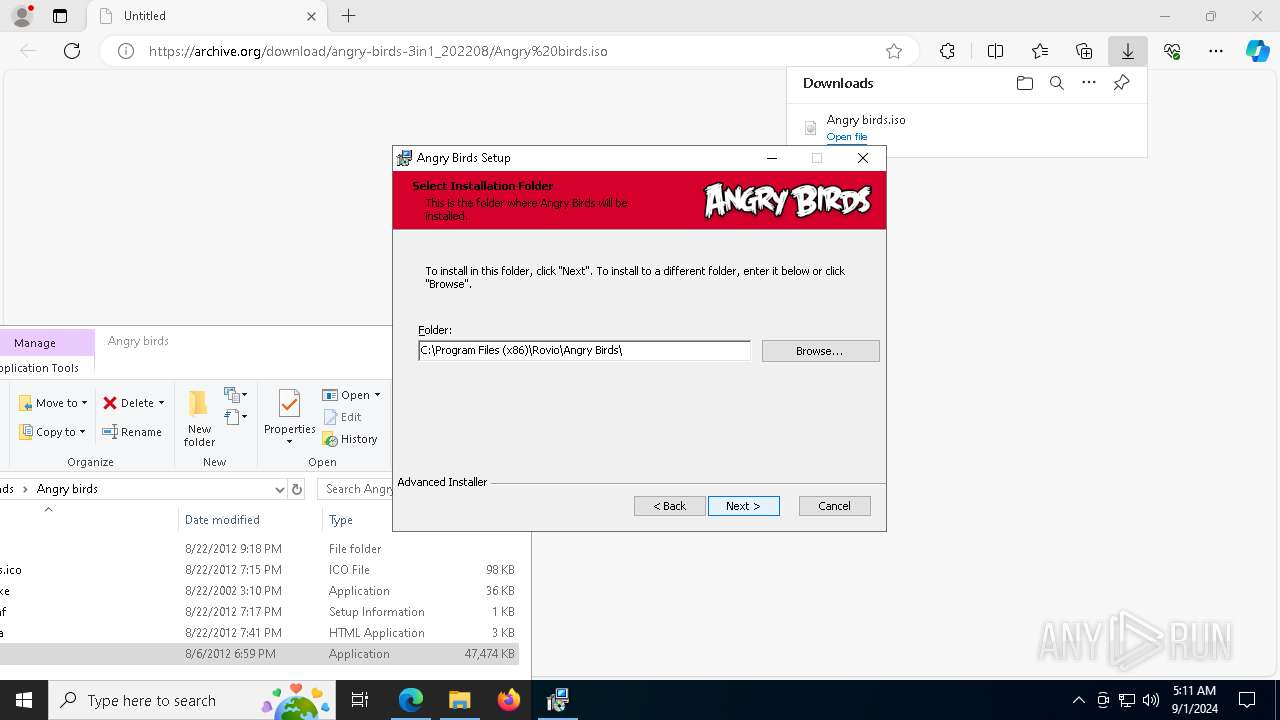Open a new Edge tab
The width and height of the screenshot is (1280, 720).
click(x=348, y=16)
